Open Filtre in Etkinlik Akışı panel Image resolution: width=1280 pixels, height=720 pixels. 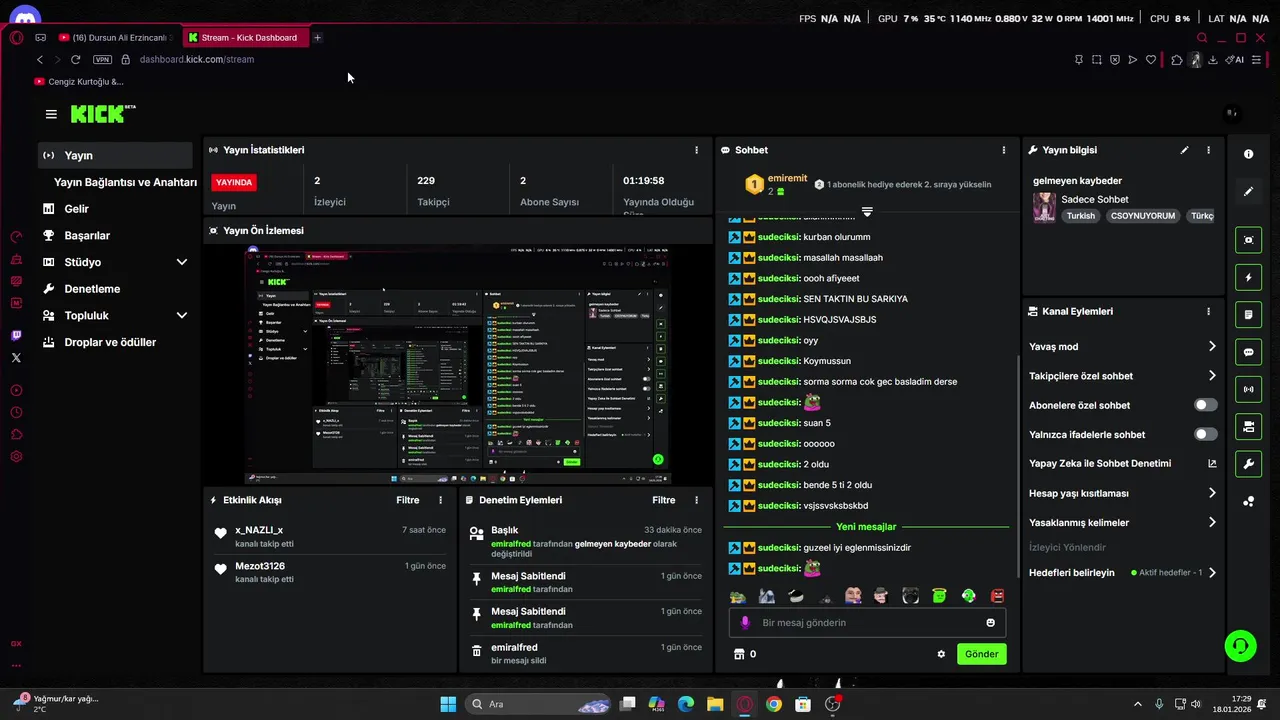pos(407,500)
